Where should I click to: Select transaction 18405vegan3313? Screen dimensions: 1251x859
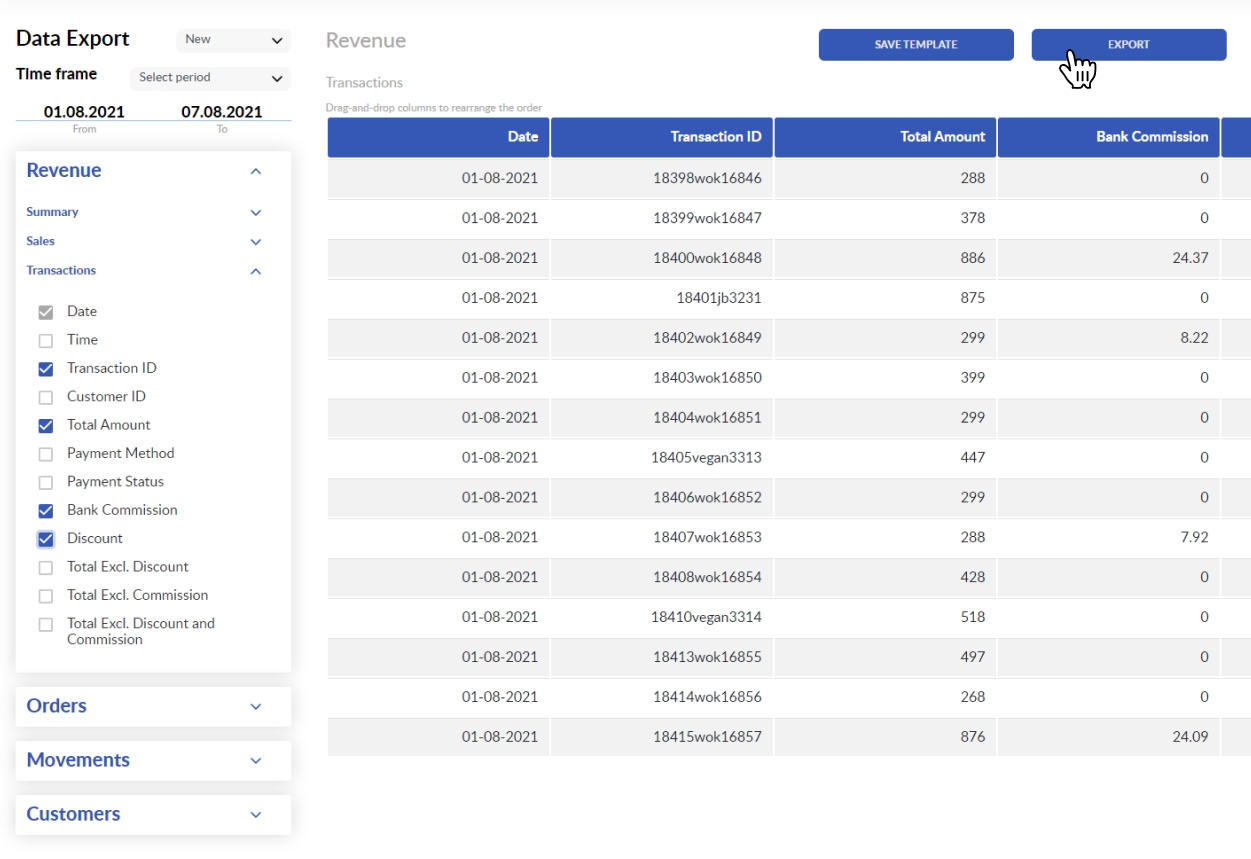point(706,458)
